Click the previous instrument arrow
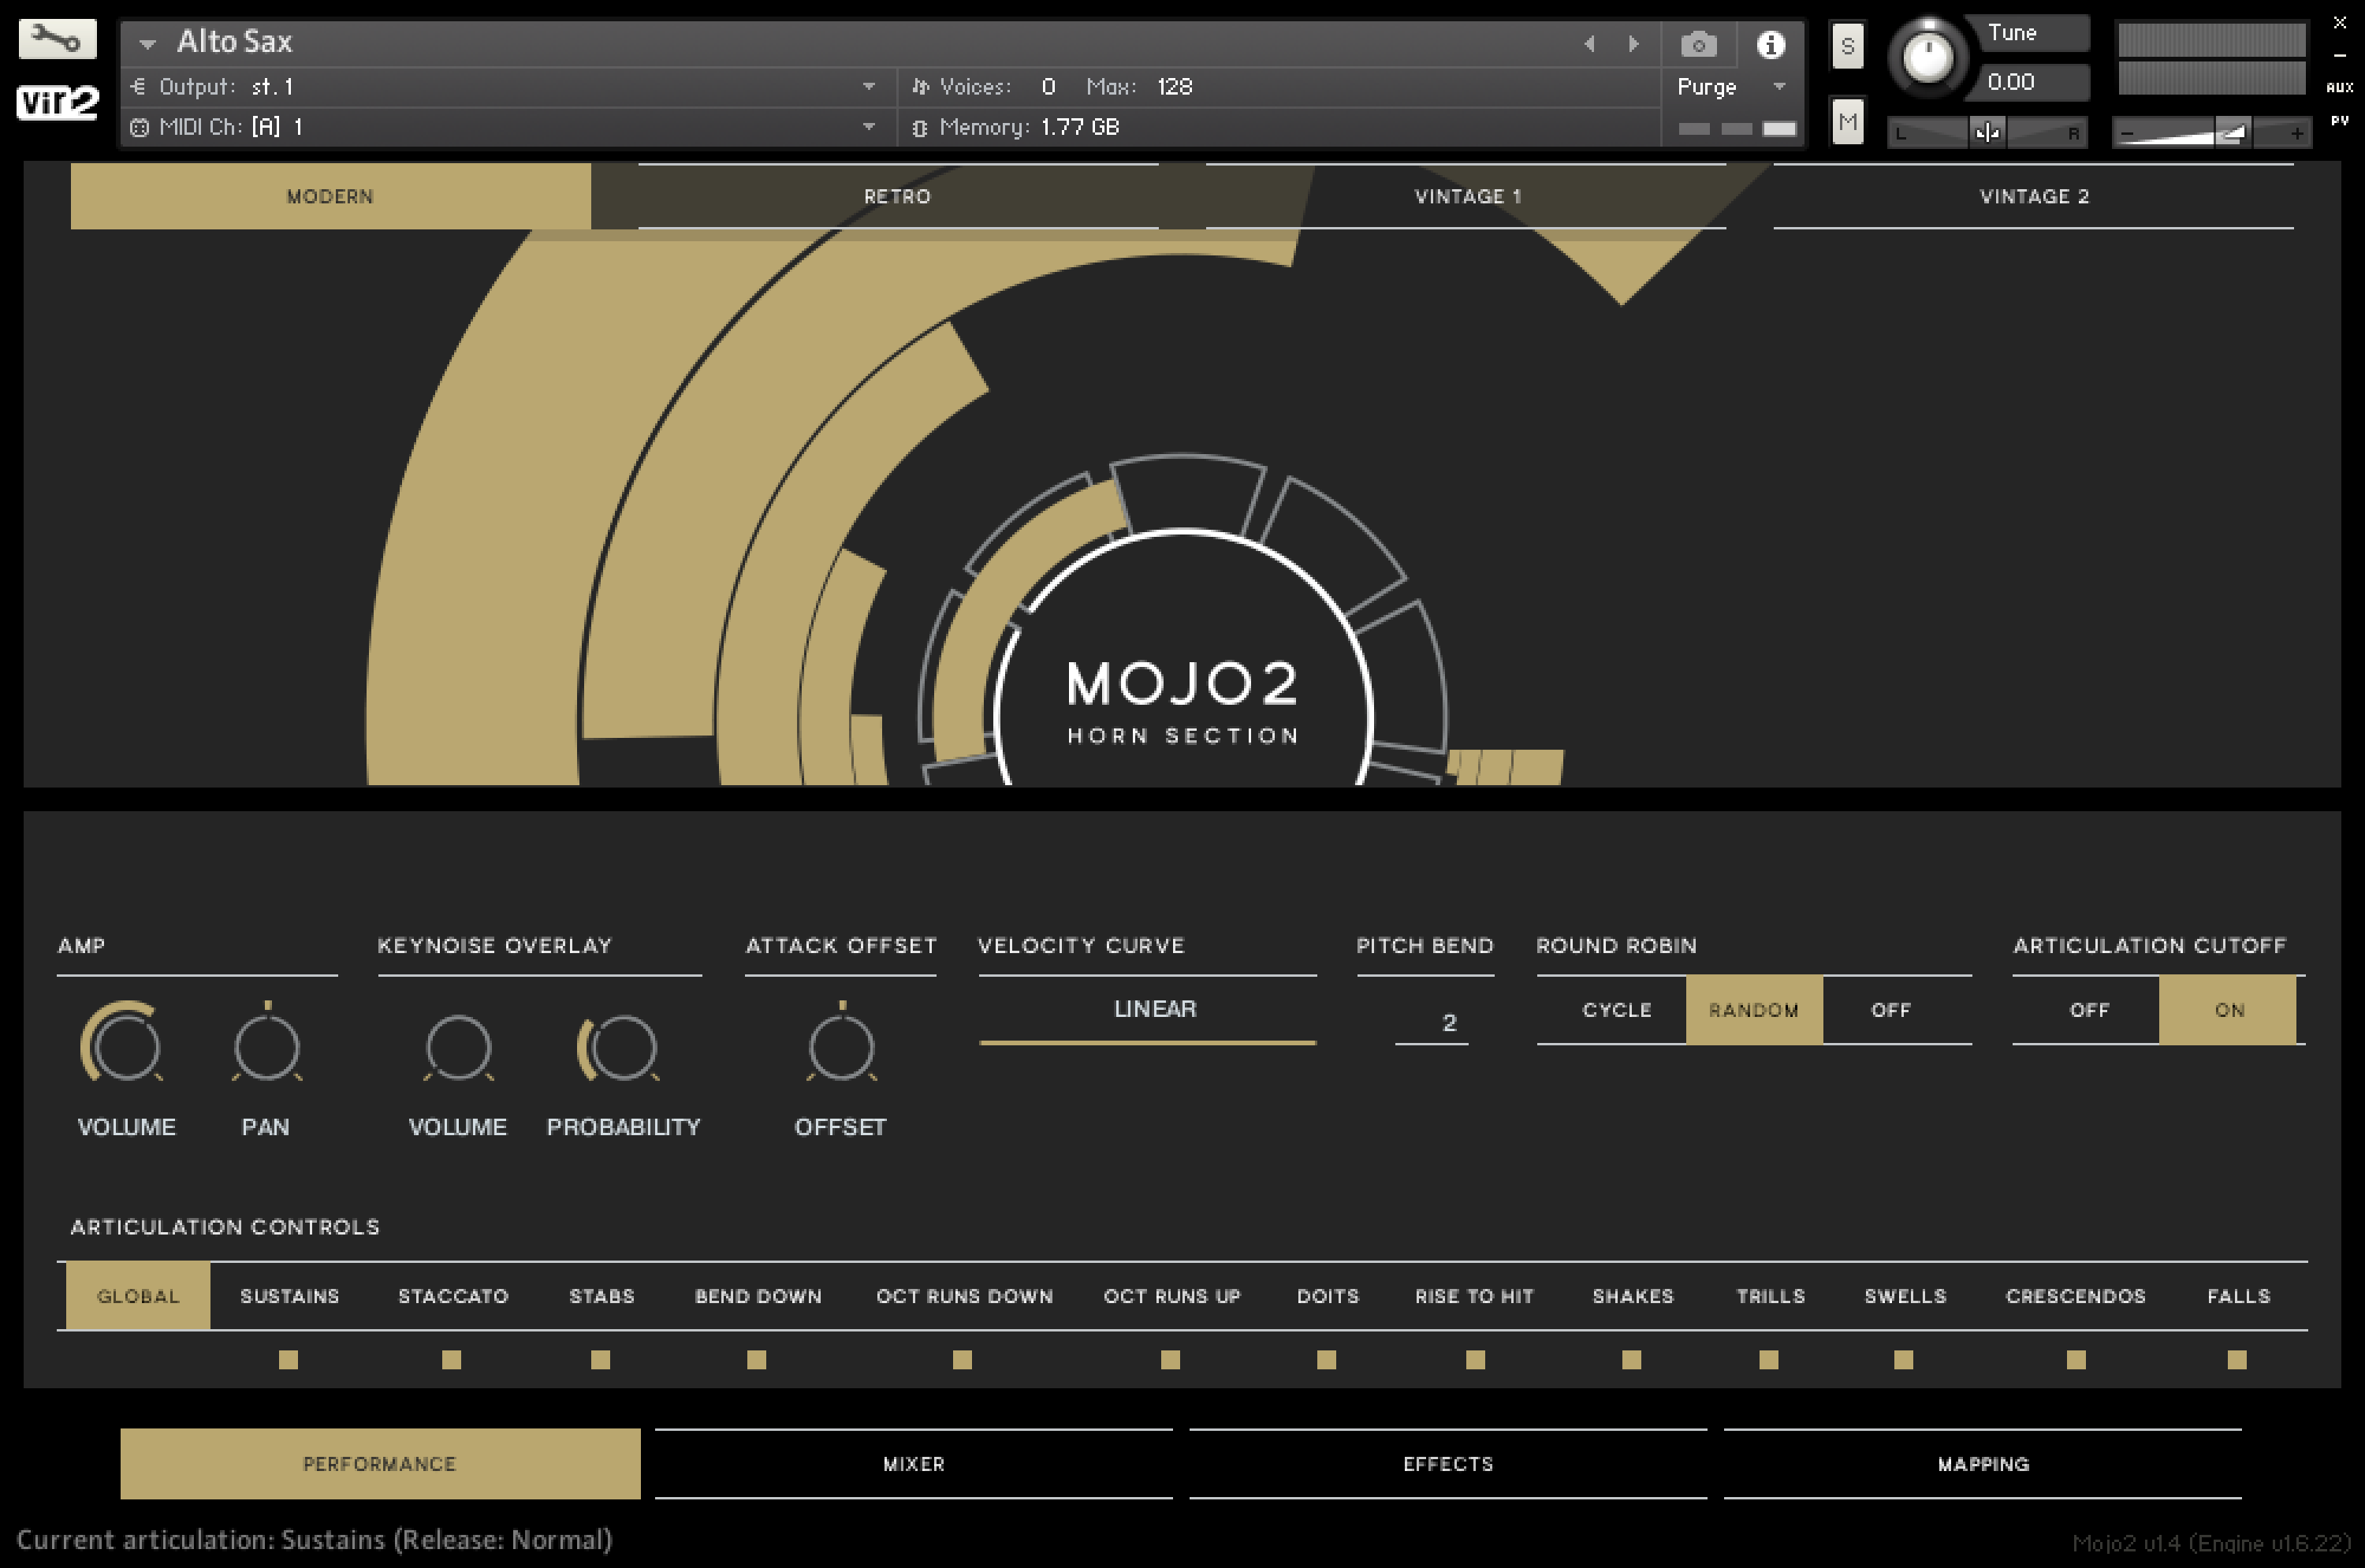This screenshot has height=1568, width=2365. (1591, 44)
